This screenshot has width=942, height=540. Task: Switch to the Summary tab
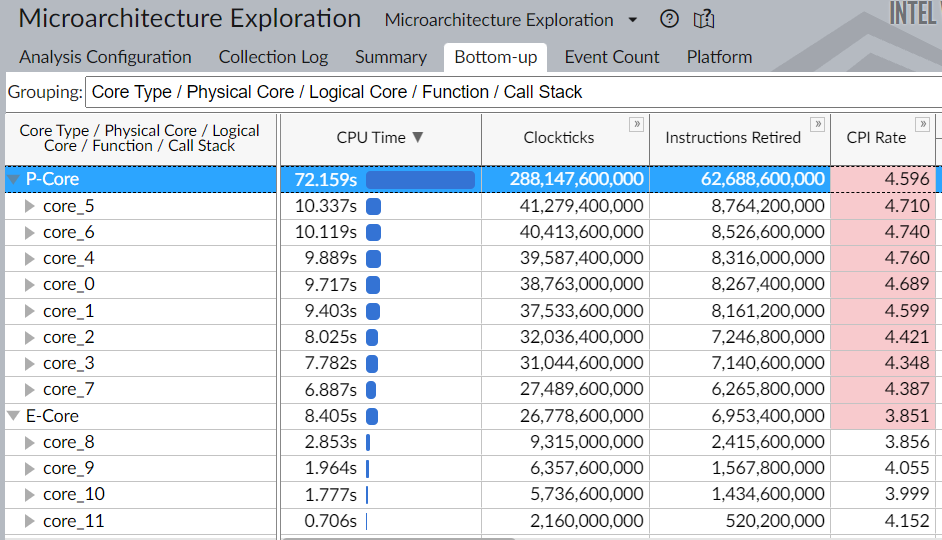click(390, 57)
